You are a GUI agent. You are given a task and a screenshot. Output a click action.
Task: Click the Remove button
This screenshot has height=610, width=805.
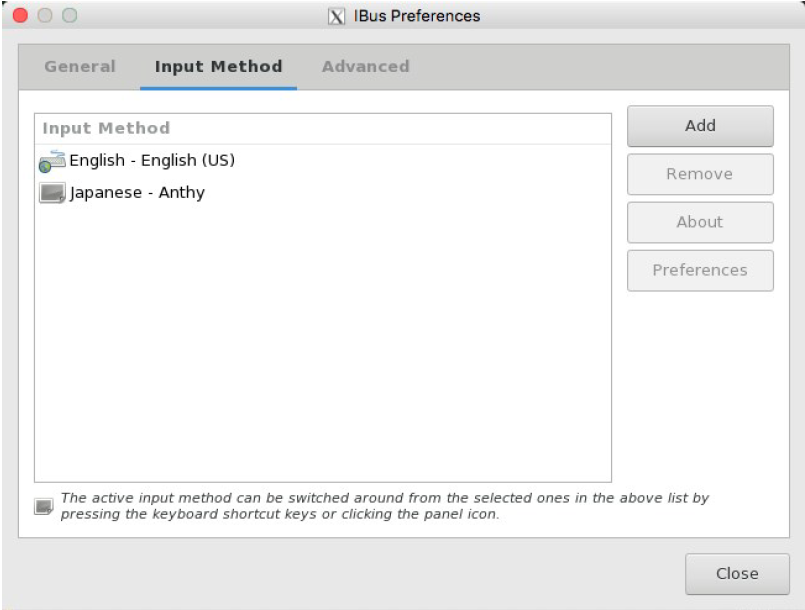pyautogui.click(x=700, y=174)
